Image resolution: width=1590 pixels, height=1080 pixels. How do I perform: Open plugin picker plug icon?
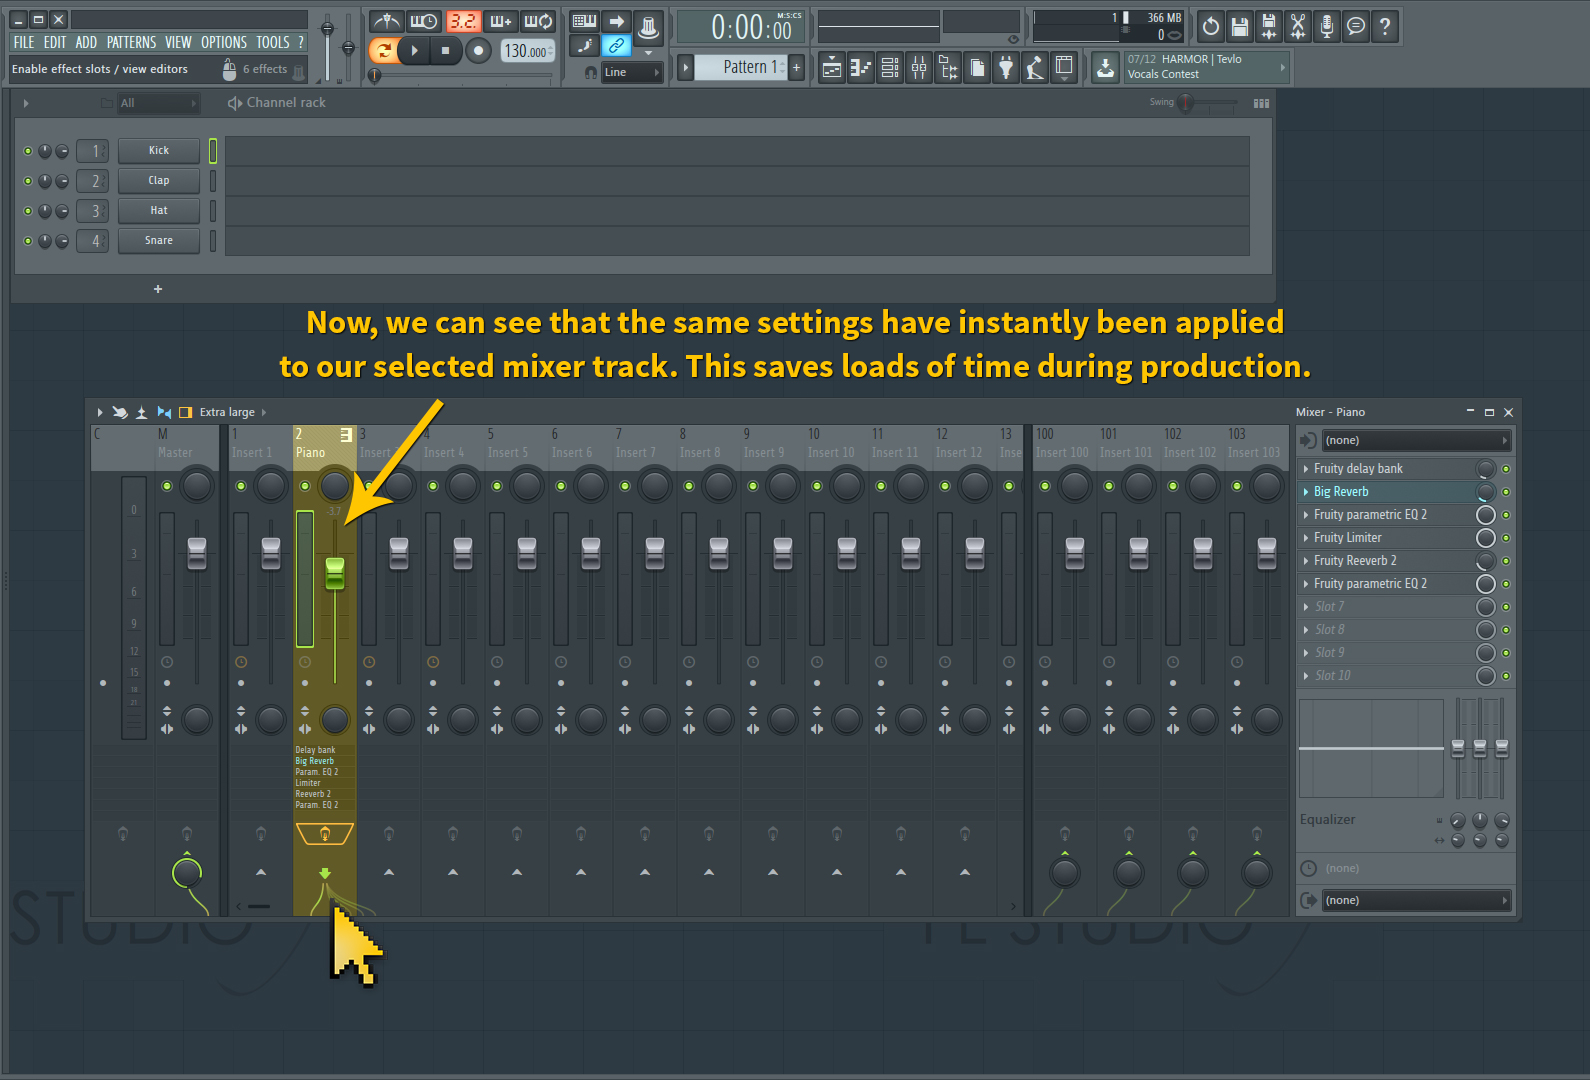click(1006, 67)
